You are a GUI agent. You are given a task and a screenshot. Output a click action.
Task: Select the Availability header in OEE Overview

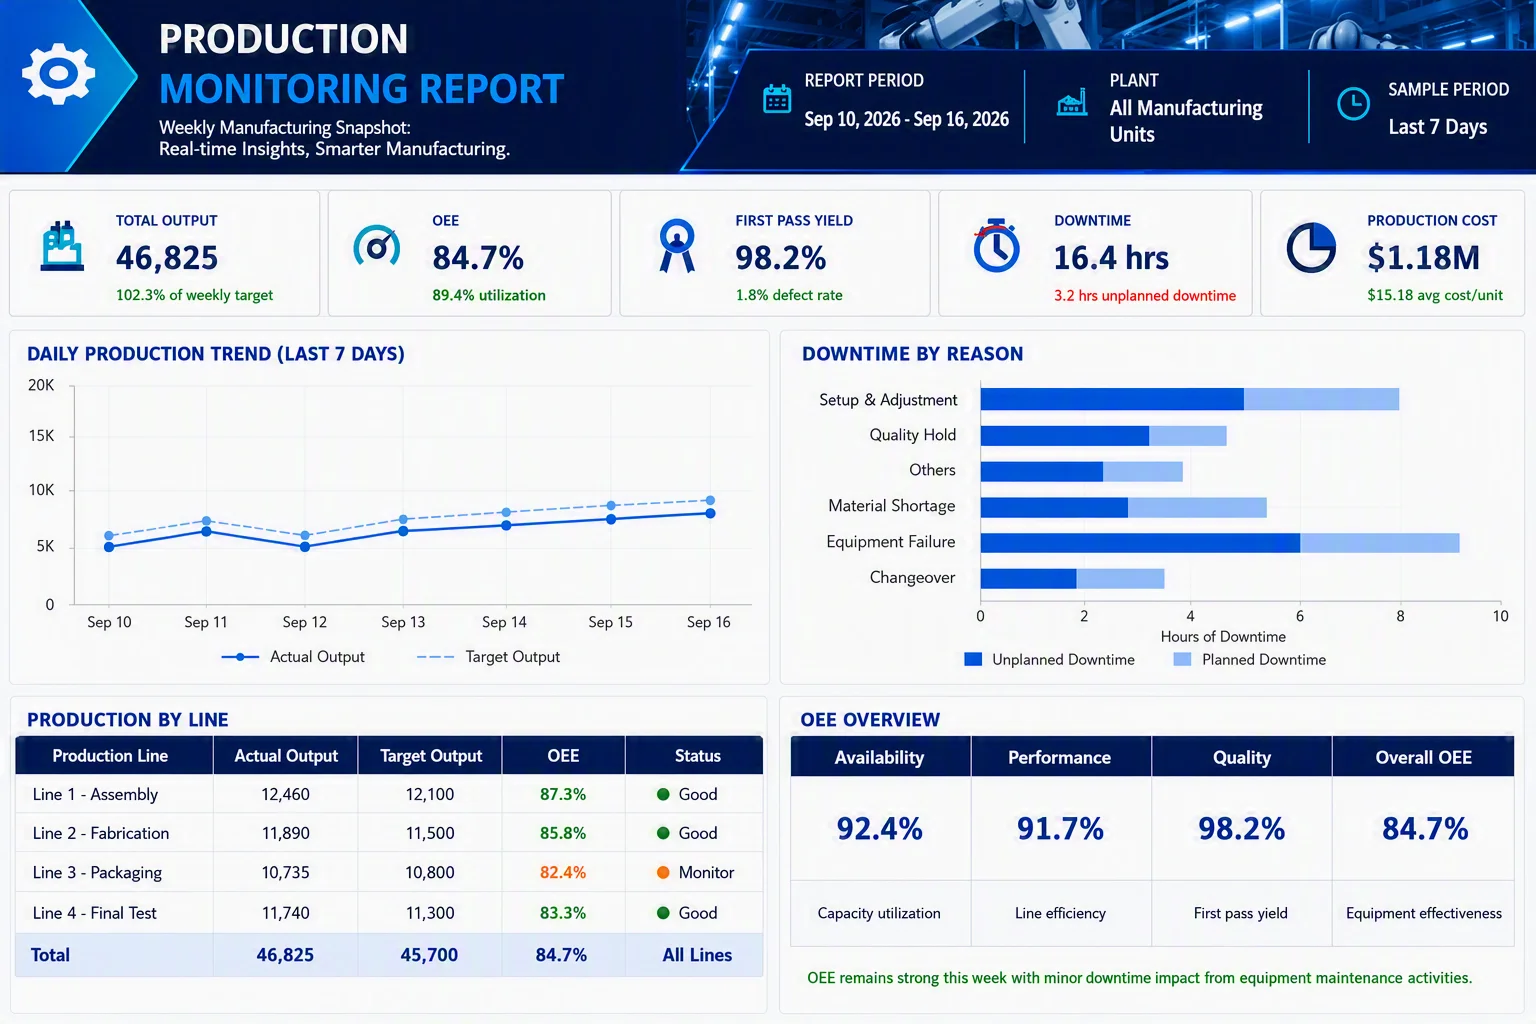pyautogui.click(x=880, y=757)
